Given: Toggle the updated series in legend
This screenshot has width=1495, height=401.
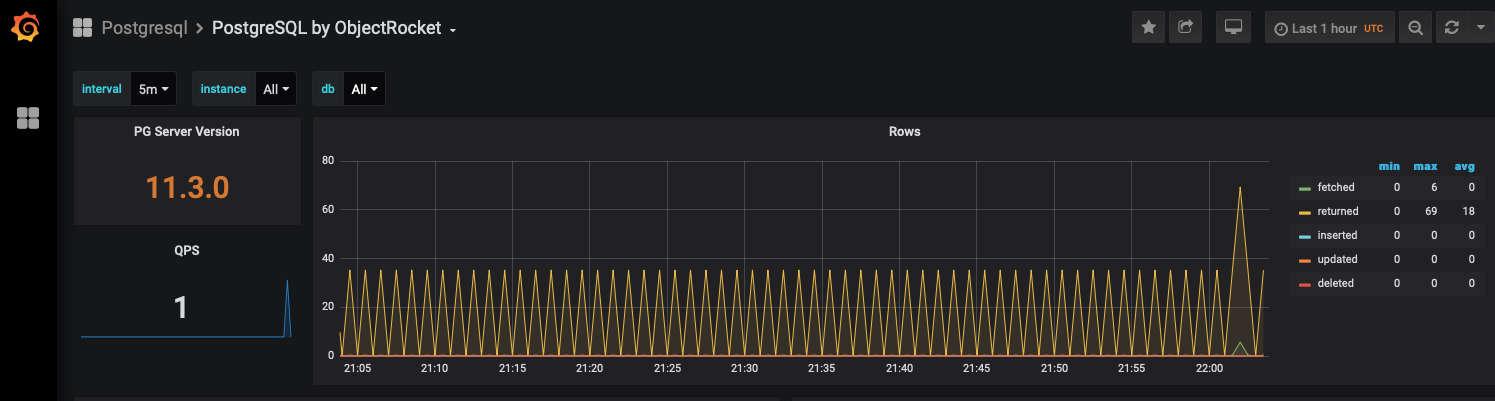Looking at the screenshot, I should point(1337,259).
